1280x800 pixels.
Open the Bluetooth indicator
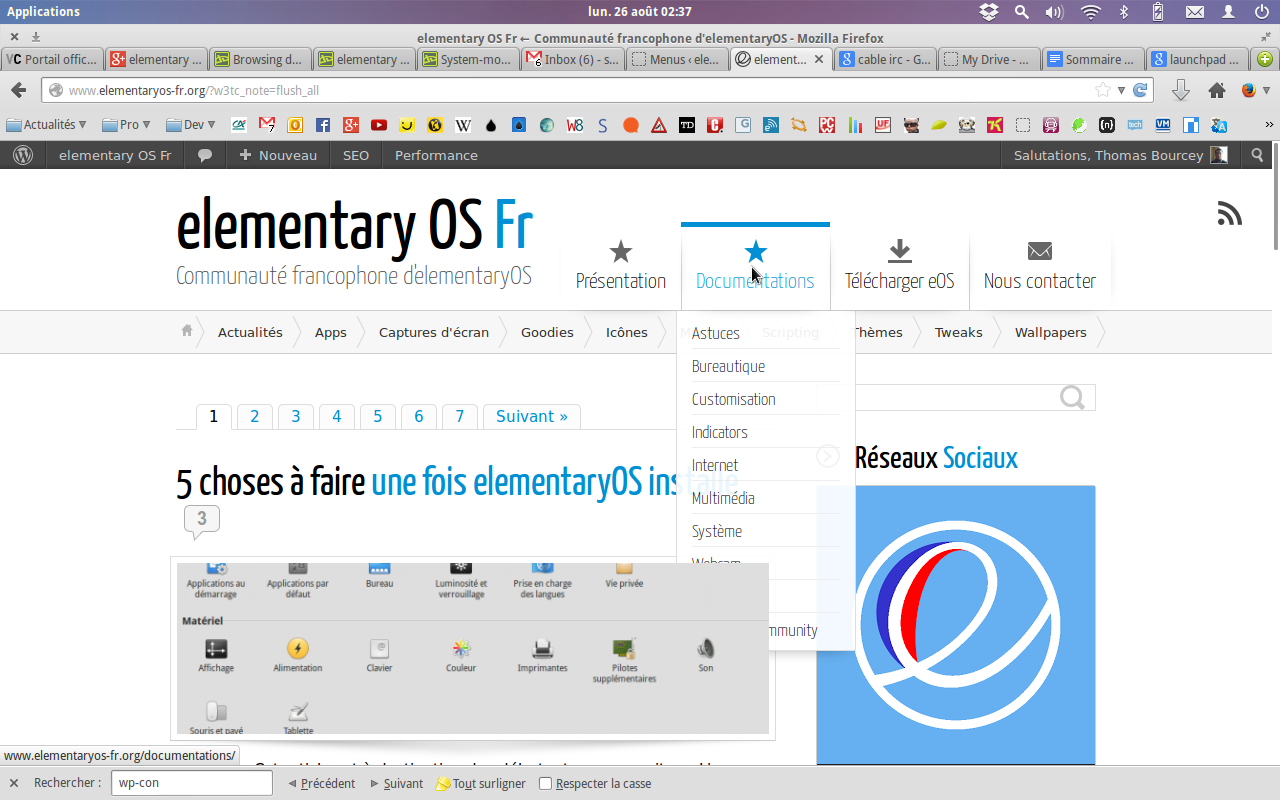(x=1123, y=12)
